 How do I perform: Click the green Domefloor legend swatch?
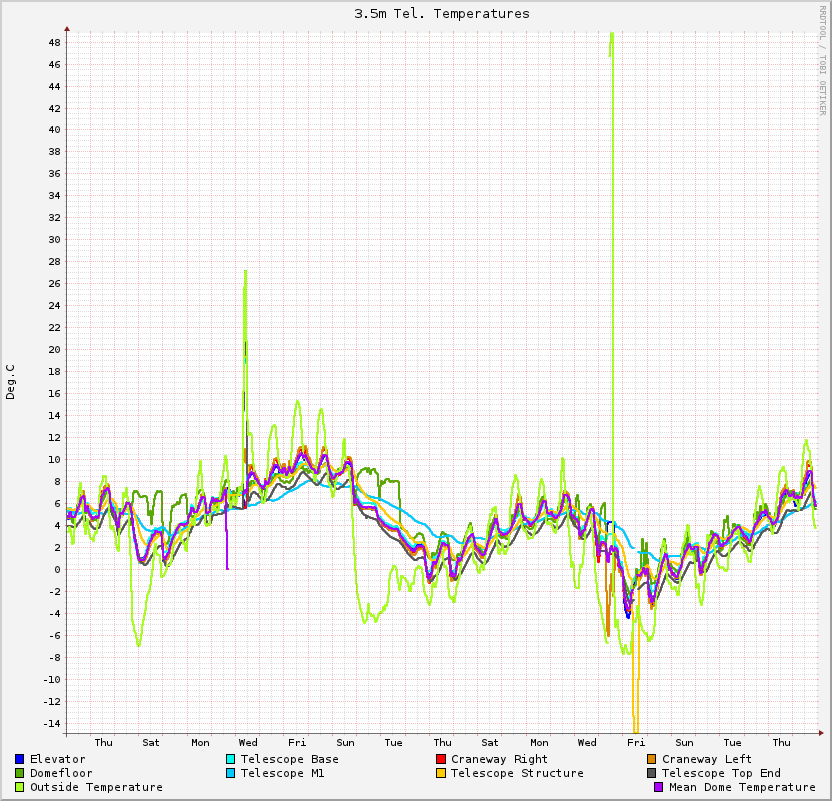pyautogui.click(x=20, y=773)
